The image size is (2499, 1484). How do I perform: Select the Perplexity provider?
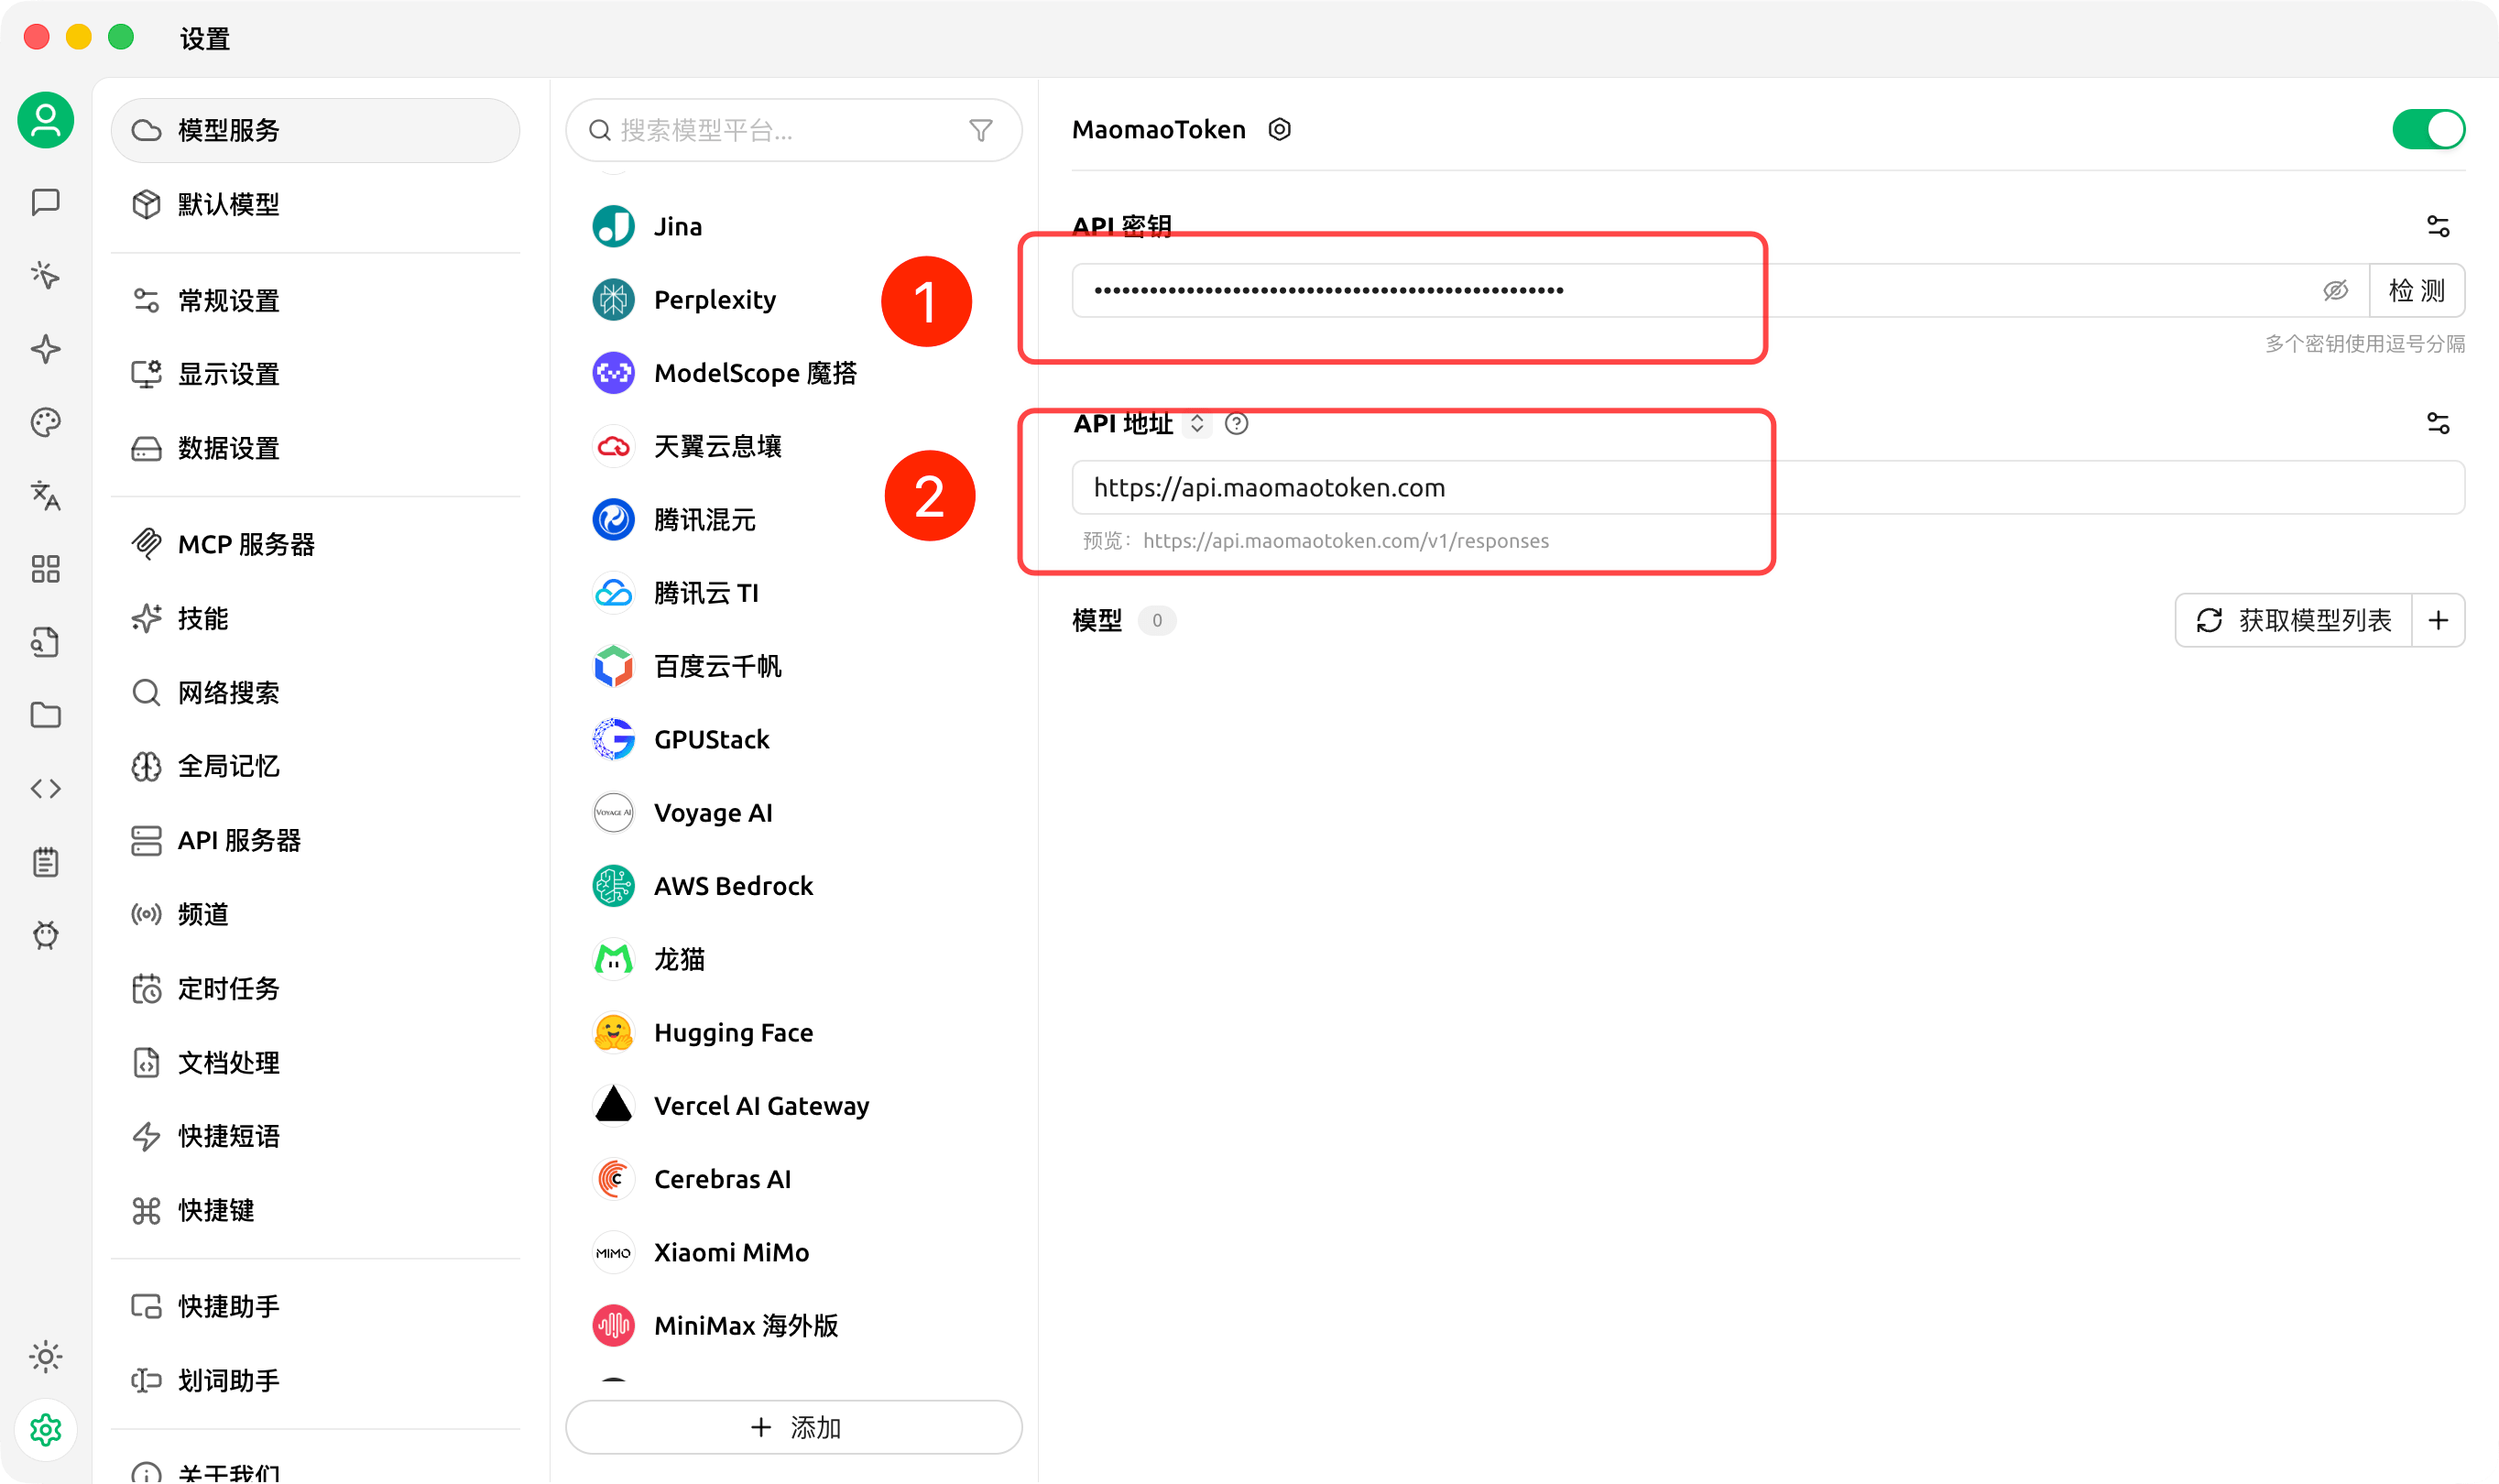click(794, 299)
